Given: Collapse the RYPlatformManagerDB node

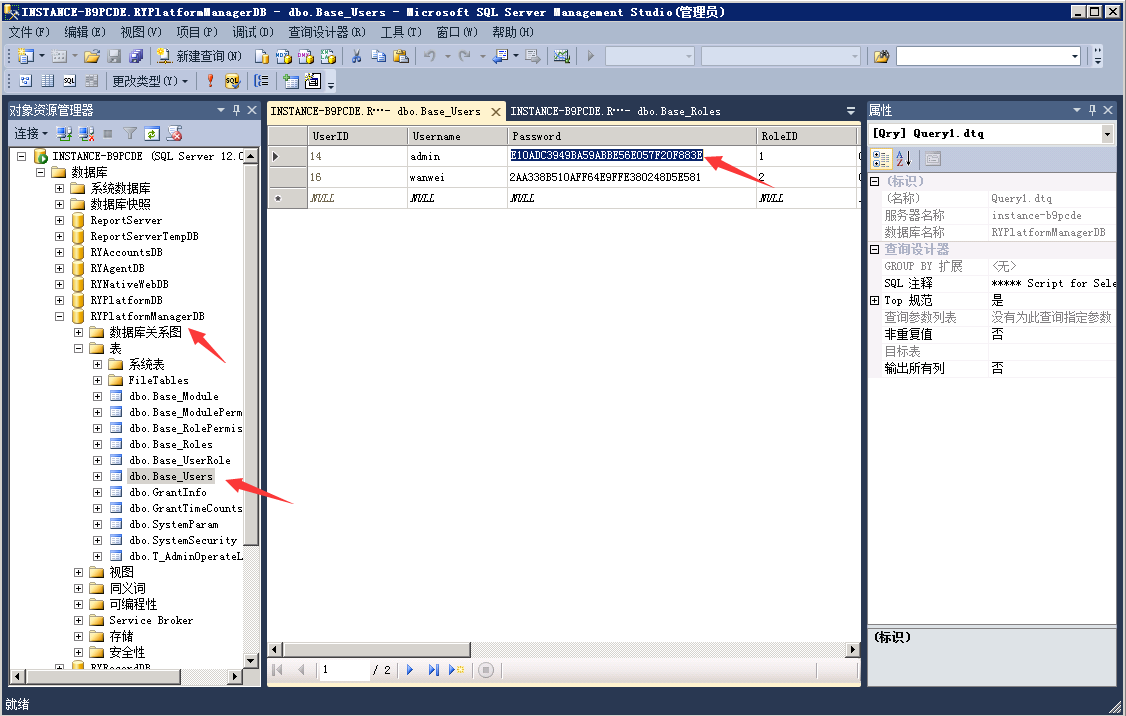Looking at the screenshot, I should click(x=60, y=316).
